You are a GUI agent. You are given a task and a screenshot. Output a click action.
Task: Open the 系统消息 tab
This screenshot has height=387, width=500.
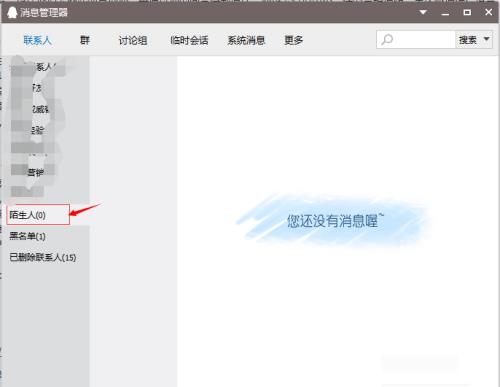click(246, 40)
